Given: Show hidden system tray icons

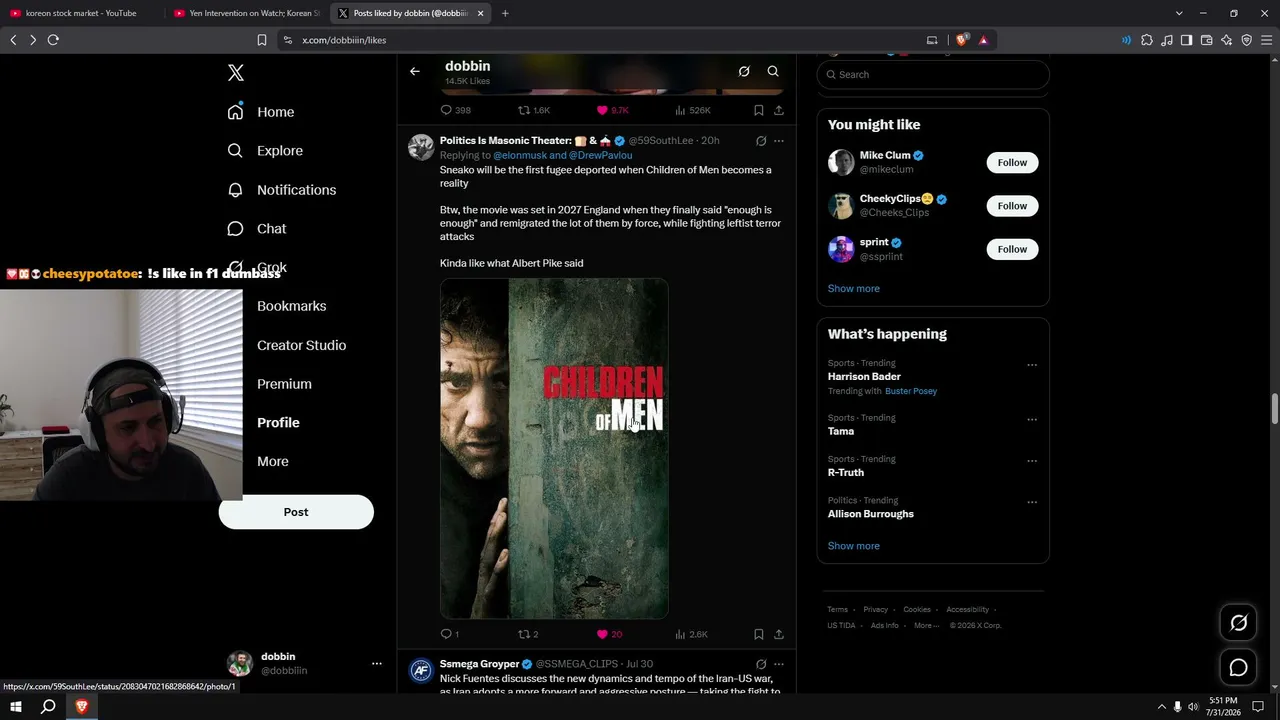Looking at the screenshot, I should pos(1162,707).
